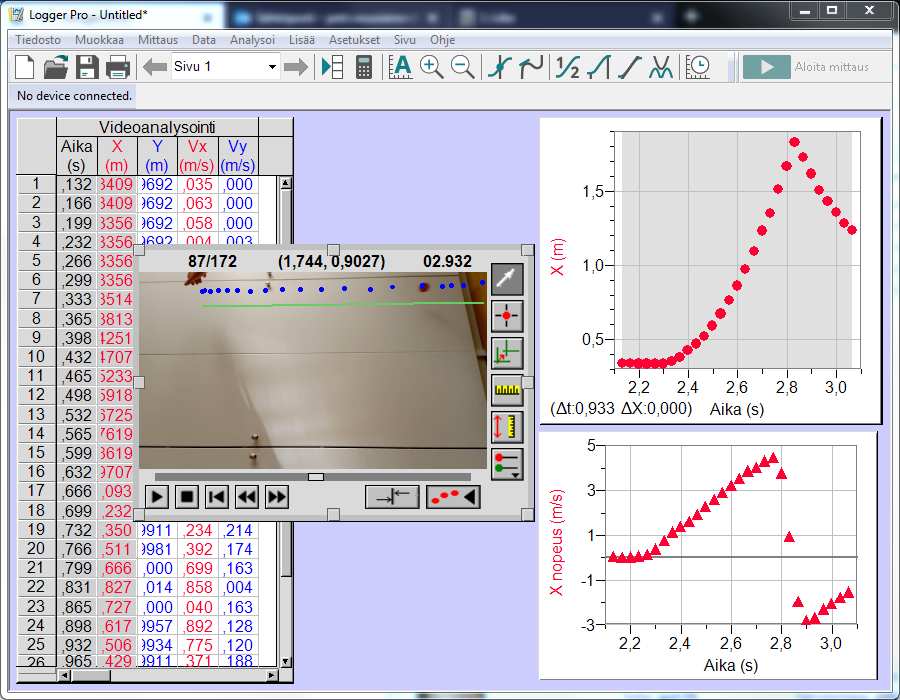This screenshot has height=700, width=900.
Task: Toggle the video Photo Distance tool
Action: coord(508,427)
